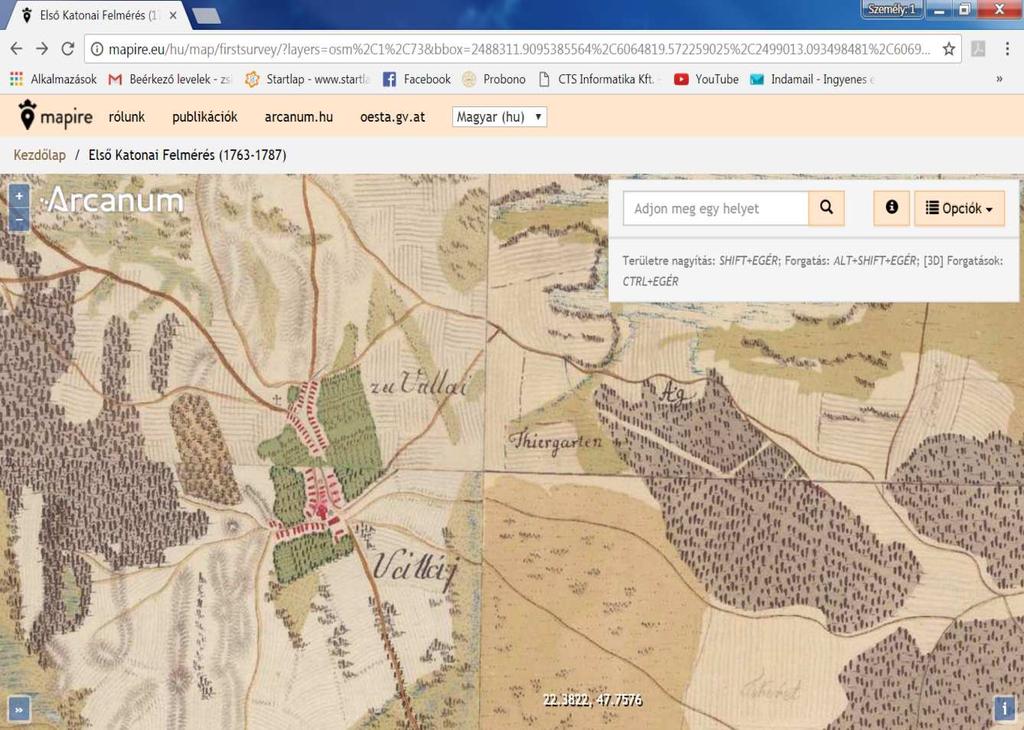Follow the oesta.gv.at link
The image size is (1024, 730).
point(392,117)
